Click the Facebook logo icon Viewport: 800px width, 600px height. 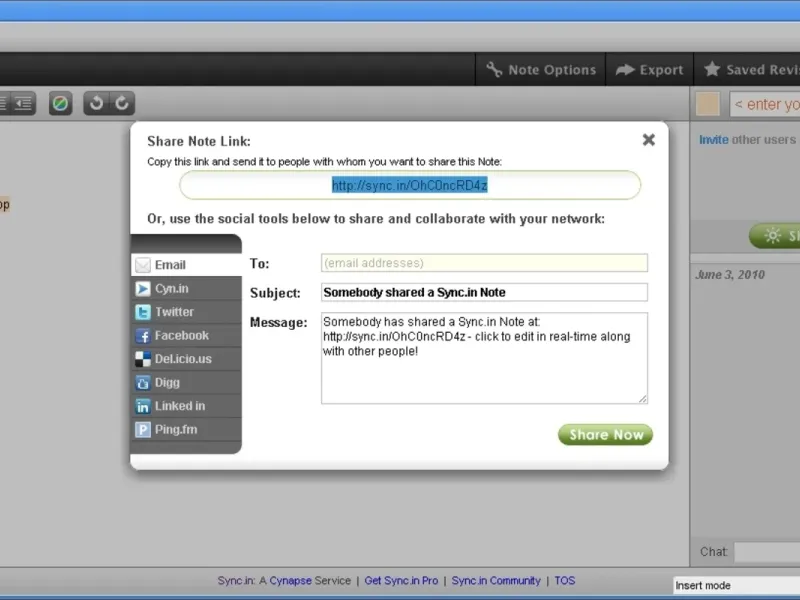tap(143, 336)
